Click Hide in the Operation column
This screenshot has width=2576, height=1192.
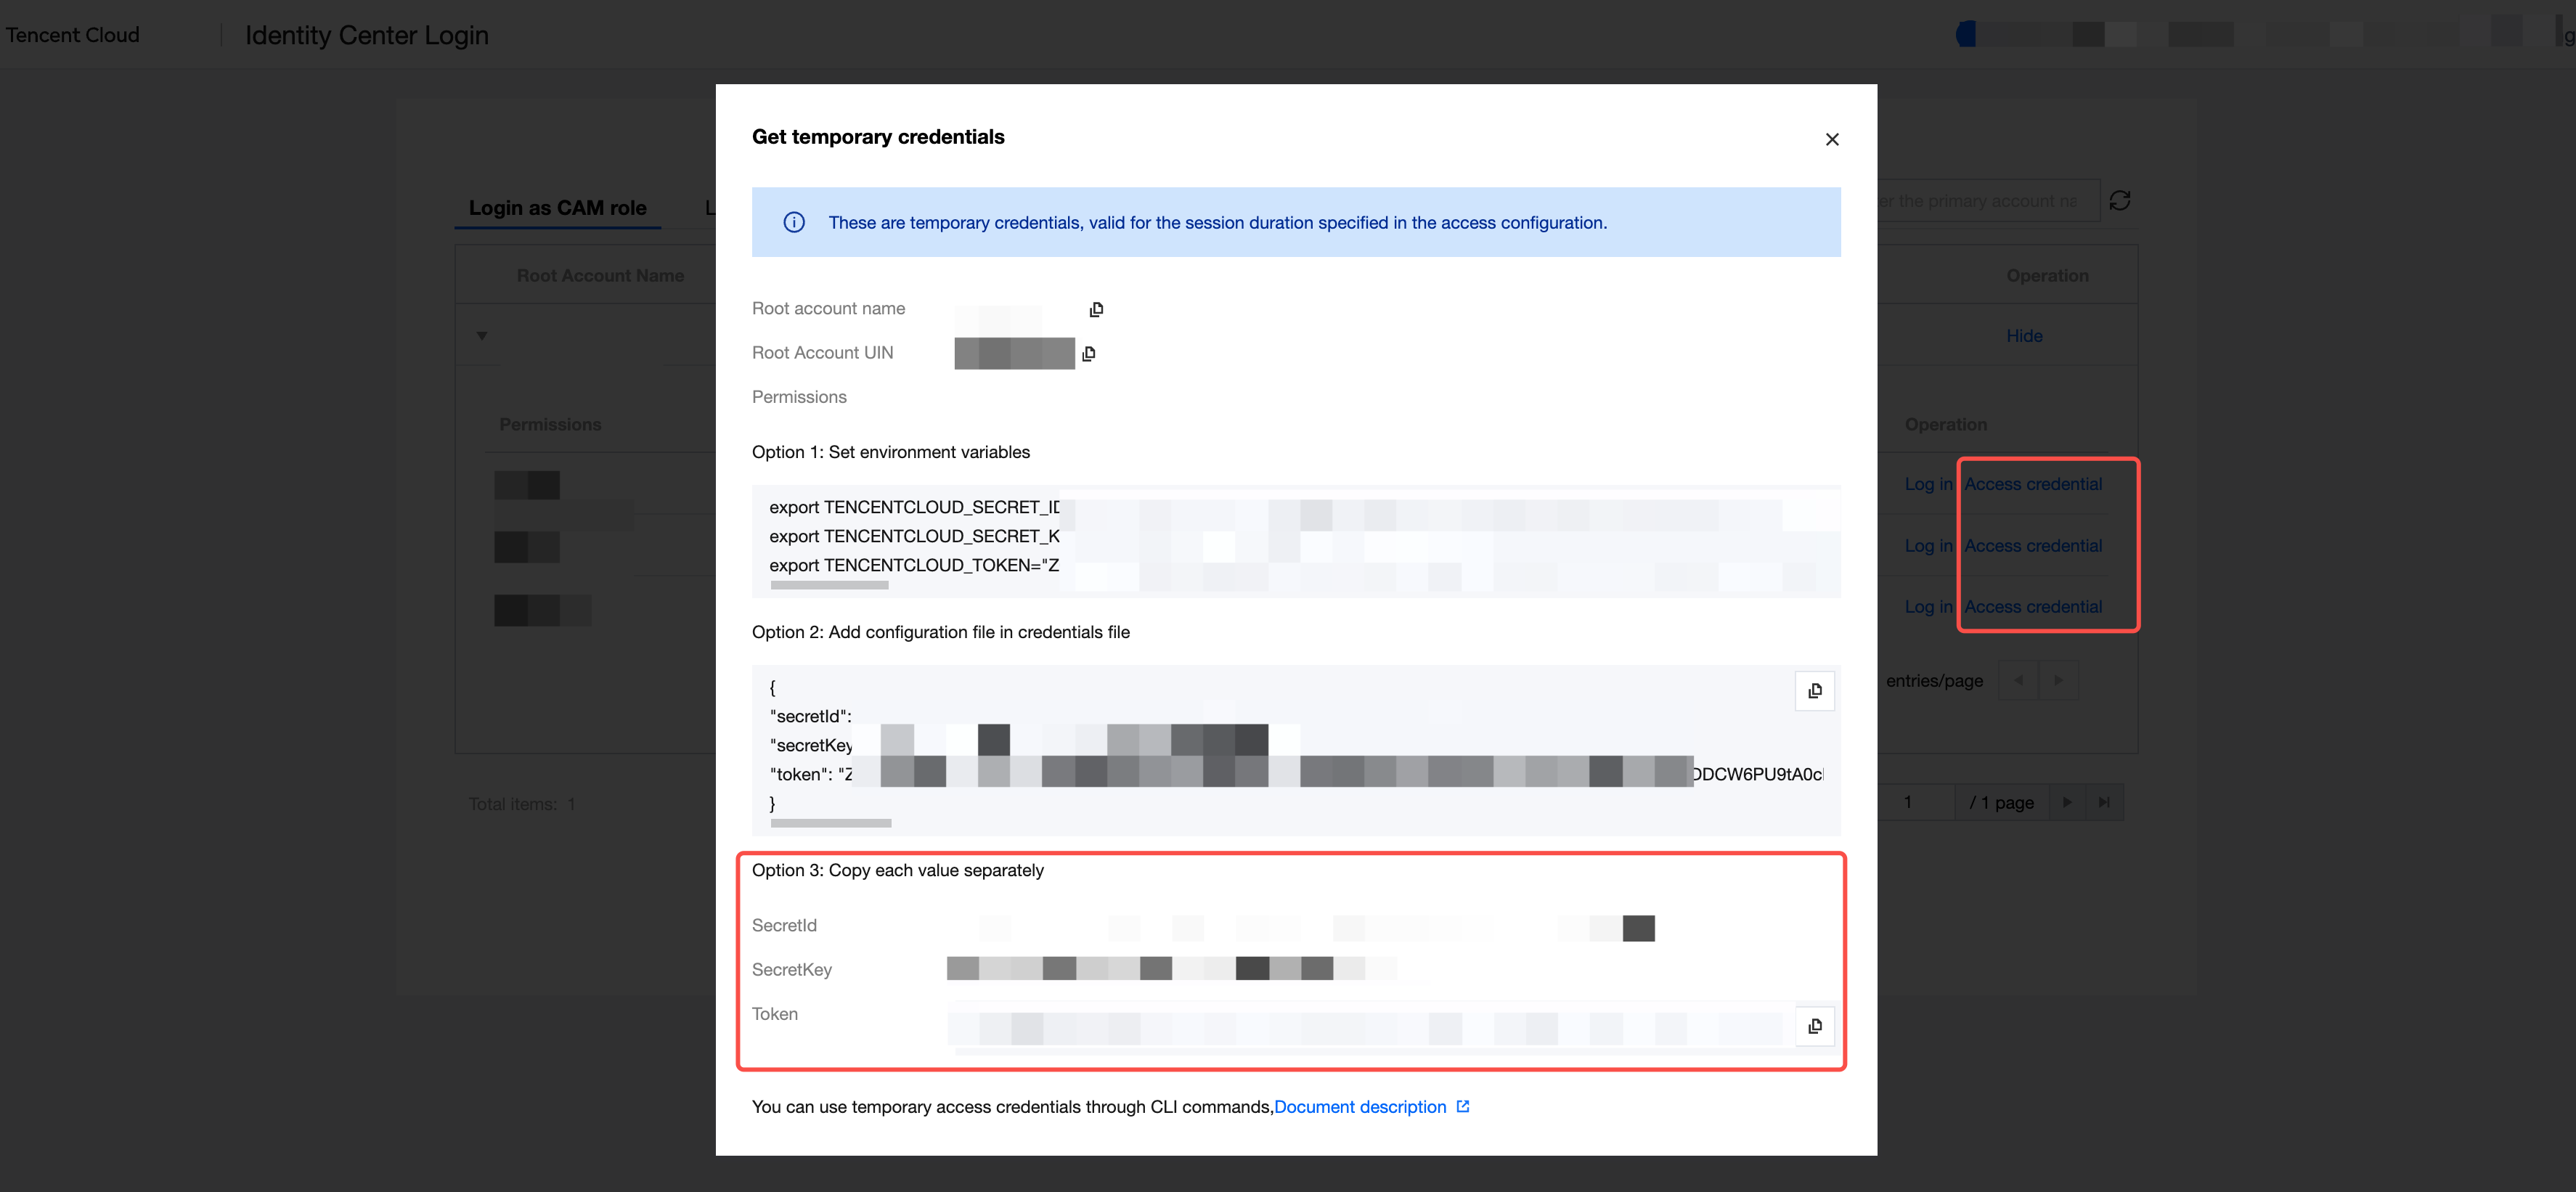point(2024,336)
